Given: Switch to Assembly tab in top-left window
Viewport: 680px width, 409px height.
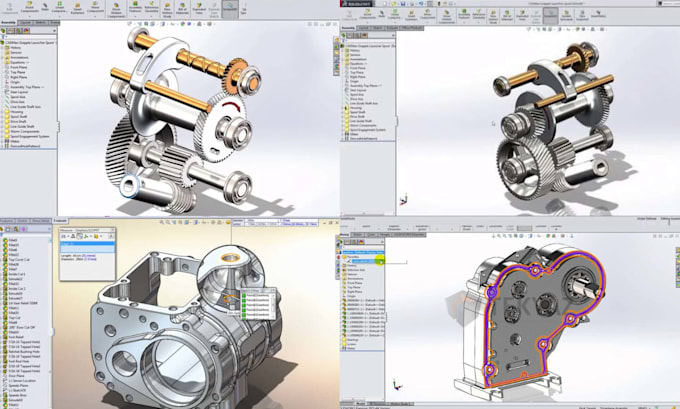Looking at the screenshot, I should [8, 23].
